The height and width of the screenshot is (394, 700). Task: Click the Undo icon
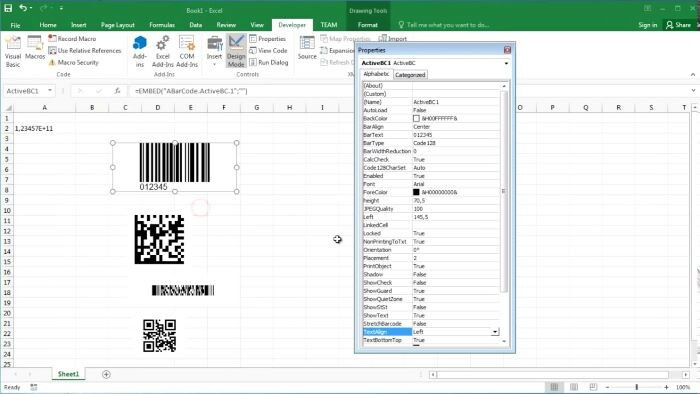click(x=23, y=8)
